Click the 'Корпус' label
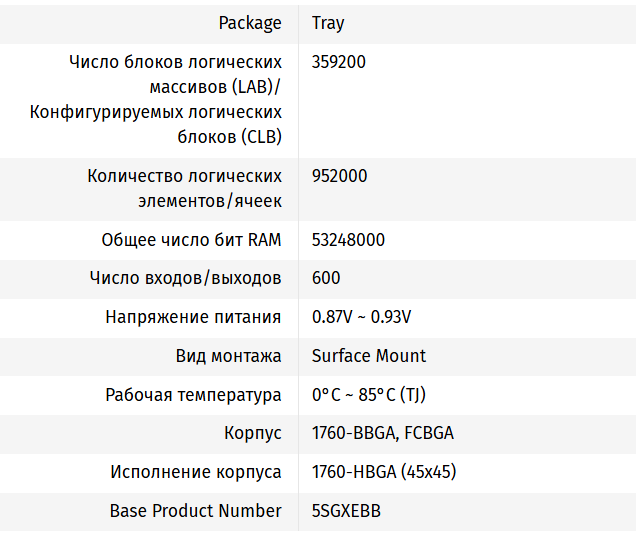The height and width of the screenshot is (547, 636). (253, 434)
